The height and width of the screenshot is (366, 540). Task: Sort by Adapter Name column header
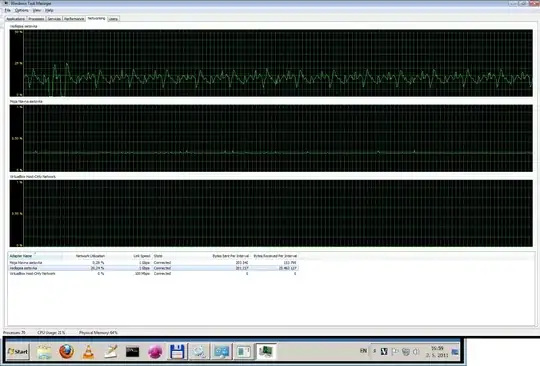click(x=35, y=256)
